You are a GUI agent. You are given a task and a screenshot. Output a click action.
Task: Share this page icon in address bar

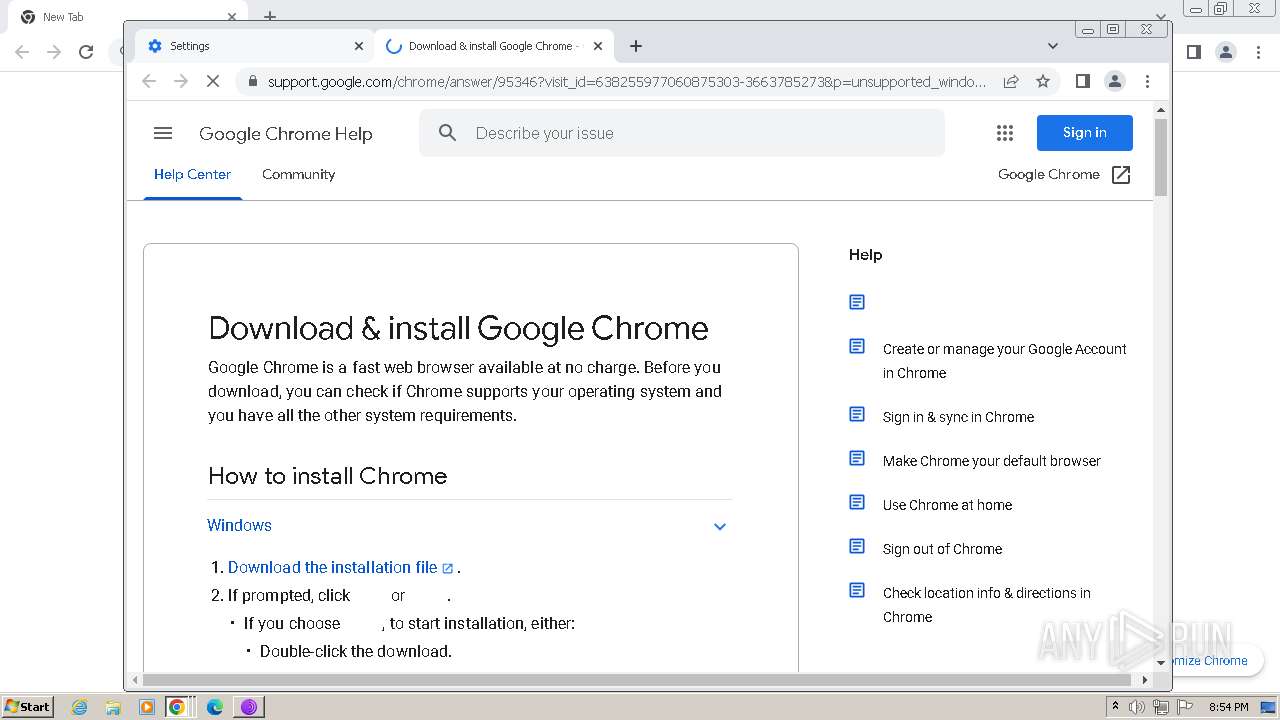(1011, 81)
